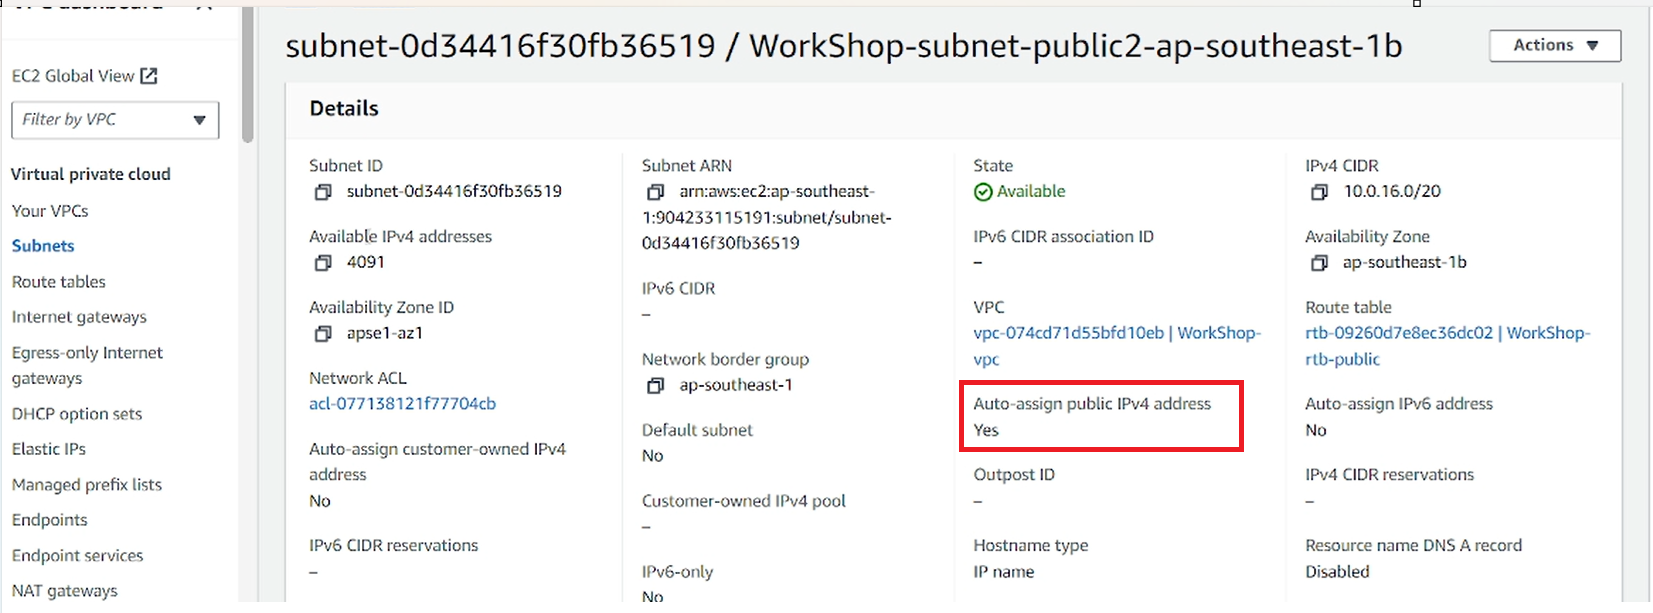Click the green Available status icon
The height and width of the screenshot is (613, 1653).
(x=983, y=192)
